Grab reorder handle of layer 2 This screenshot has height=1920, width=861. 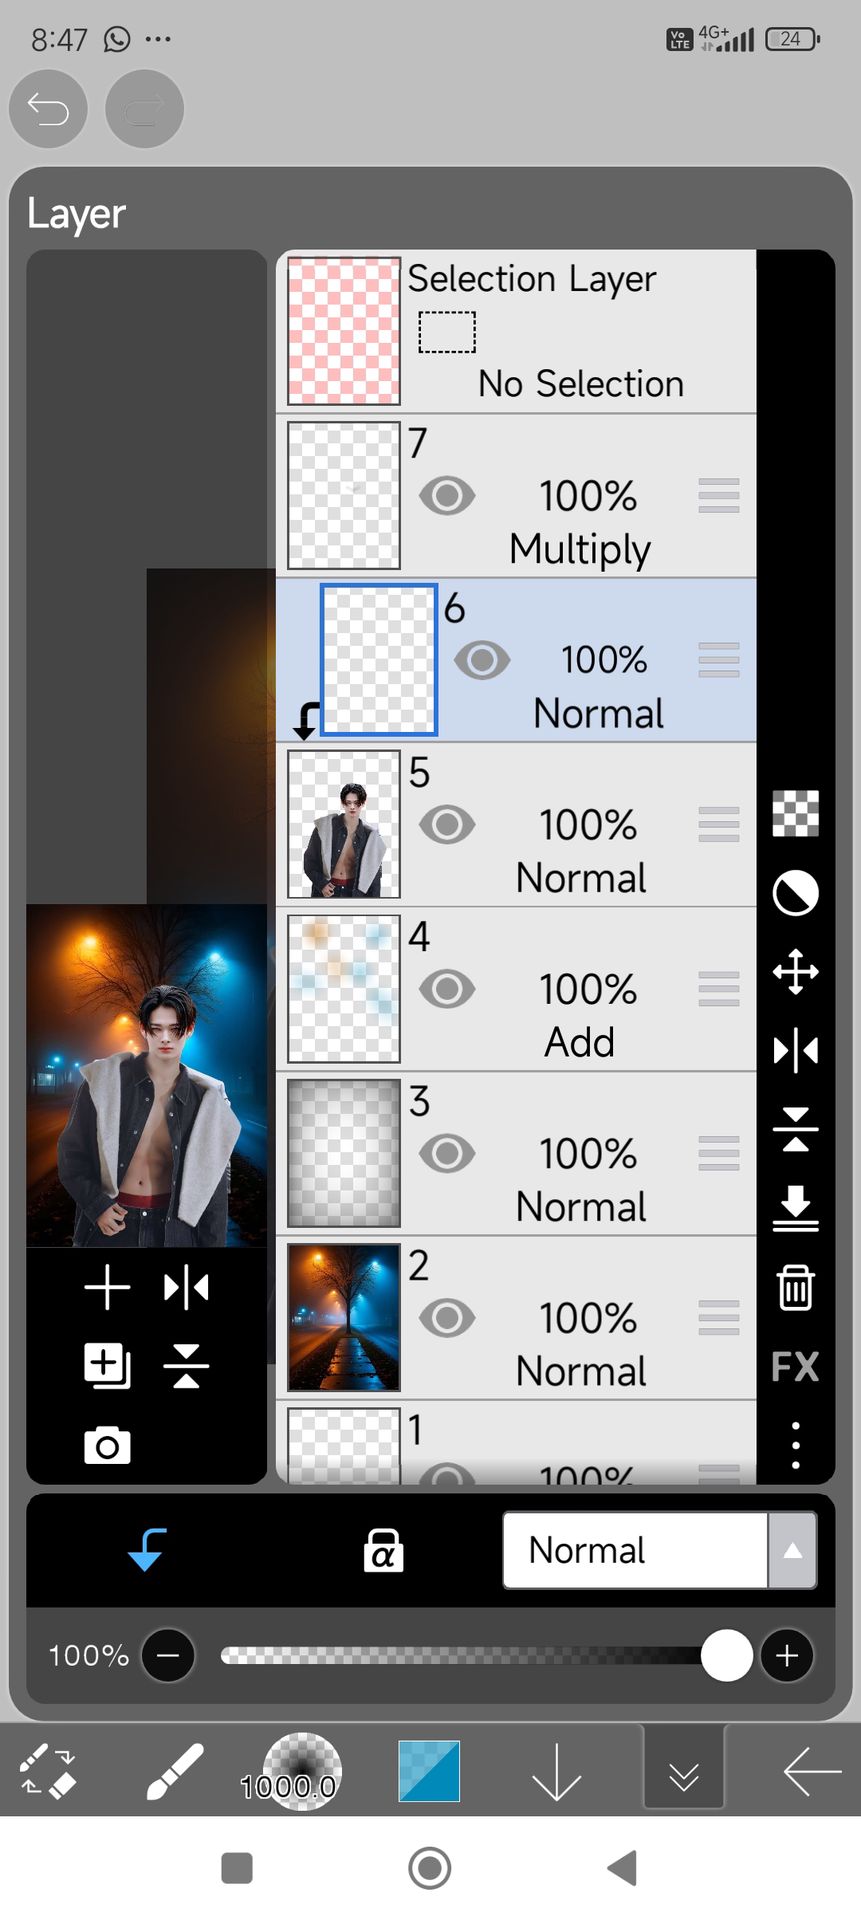click(719, 1318)
